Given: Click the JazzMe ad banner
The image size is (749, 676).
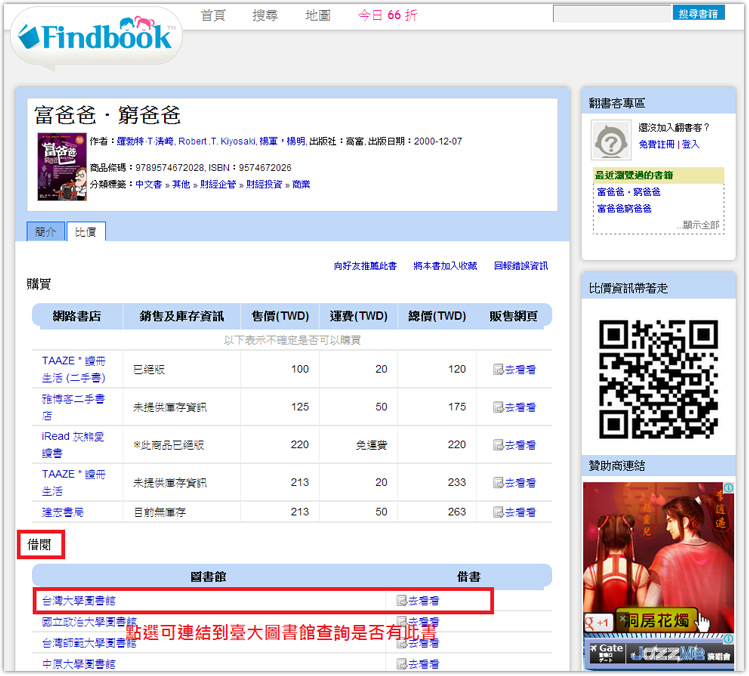Looking at the screenshot, I should coord(658,651).
